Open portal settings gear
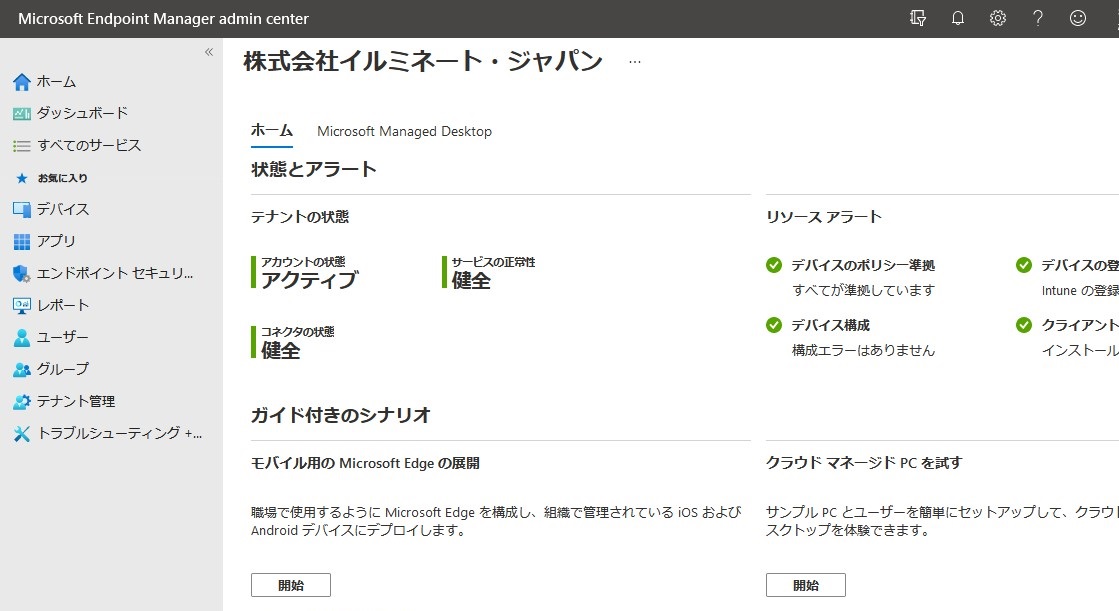 click(998, 19)
